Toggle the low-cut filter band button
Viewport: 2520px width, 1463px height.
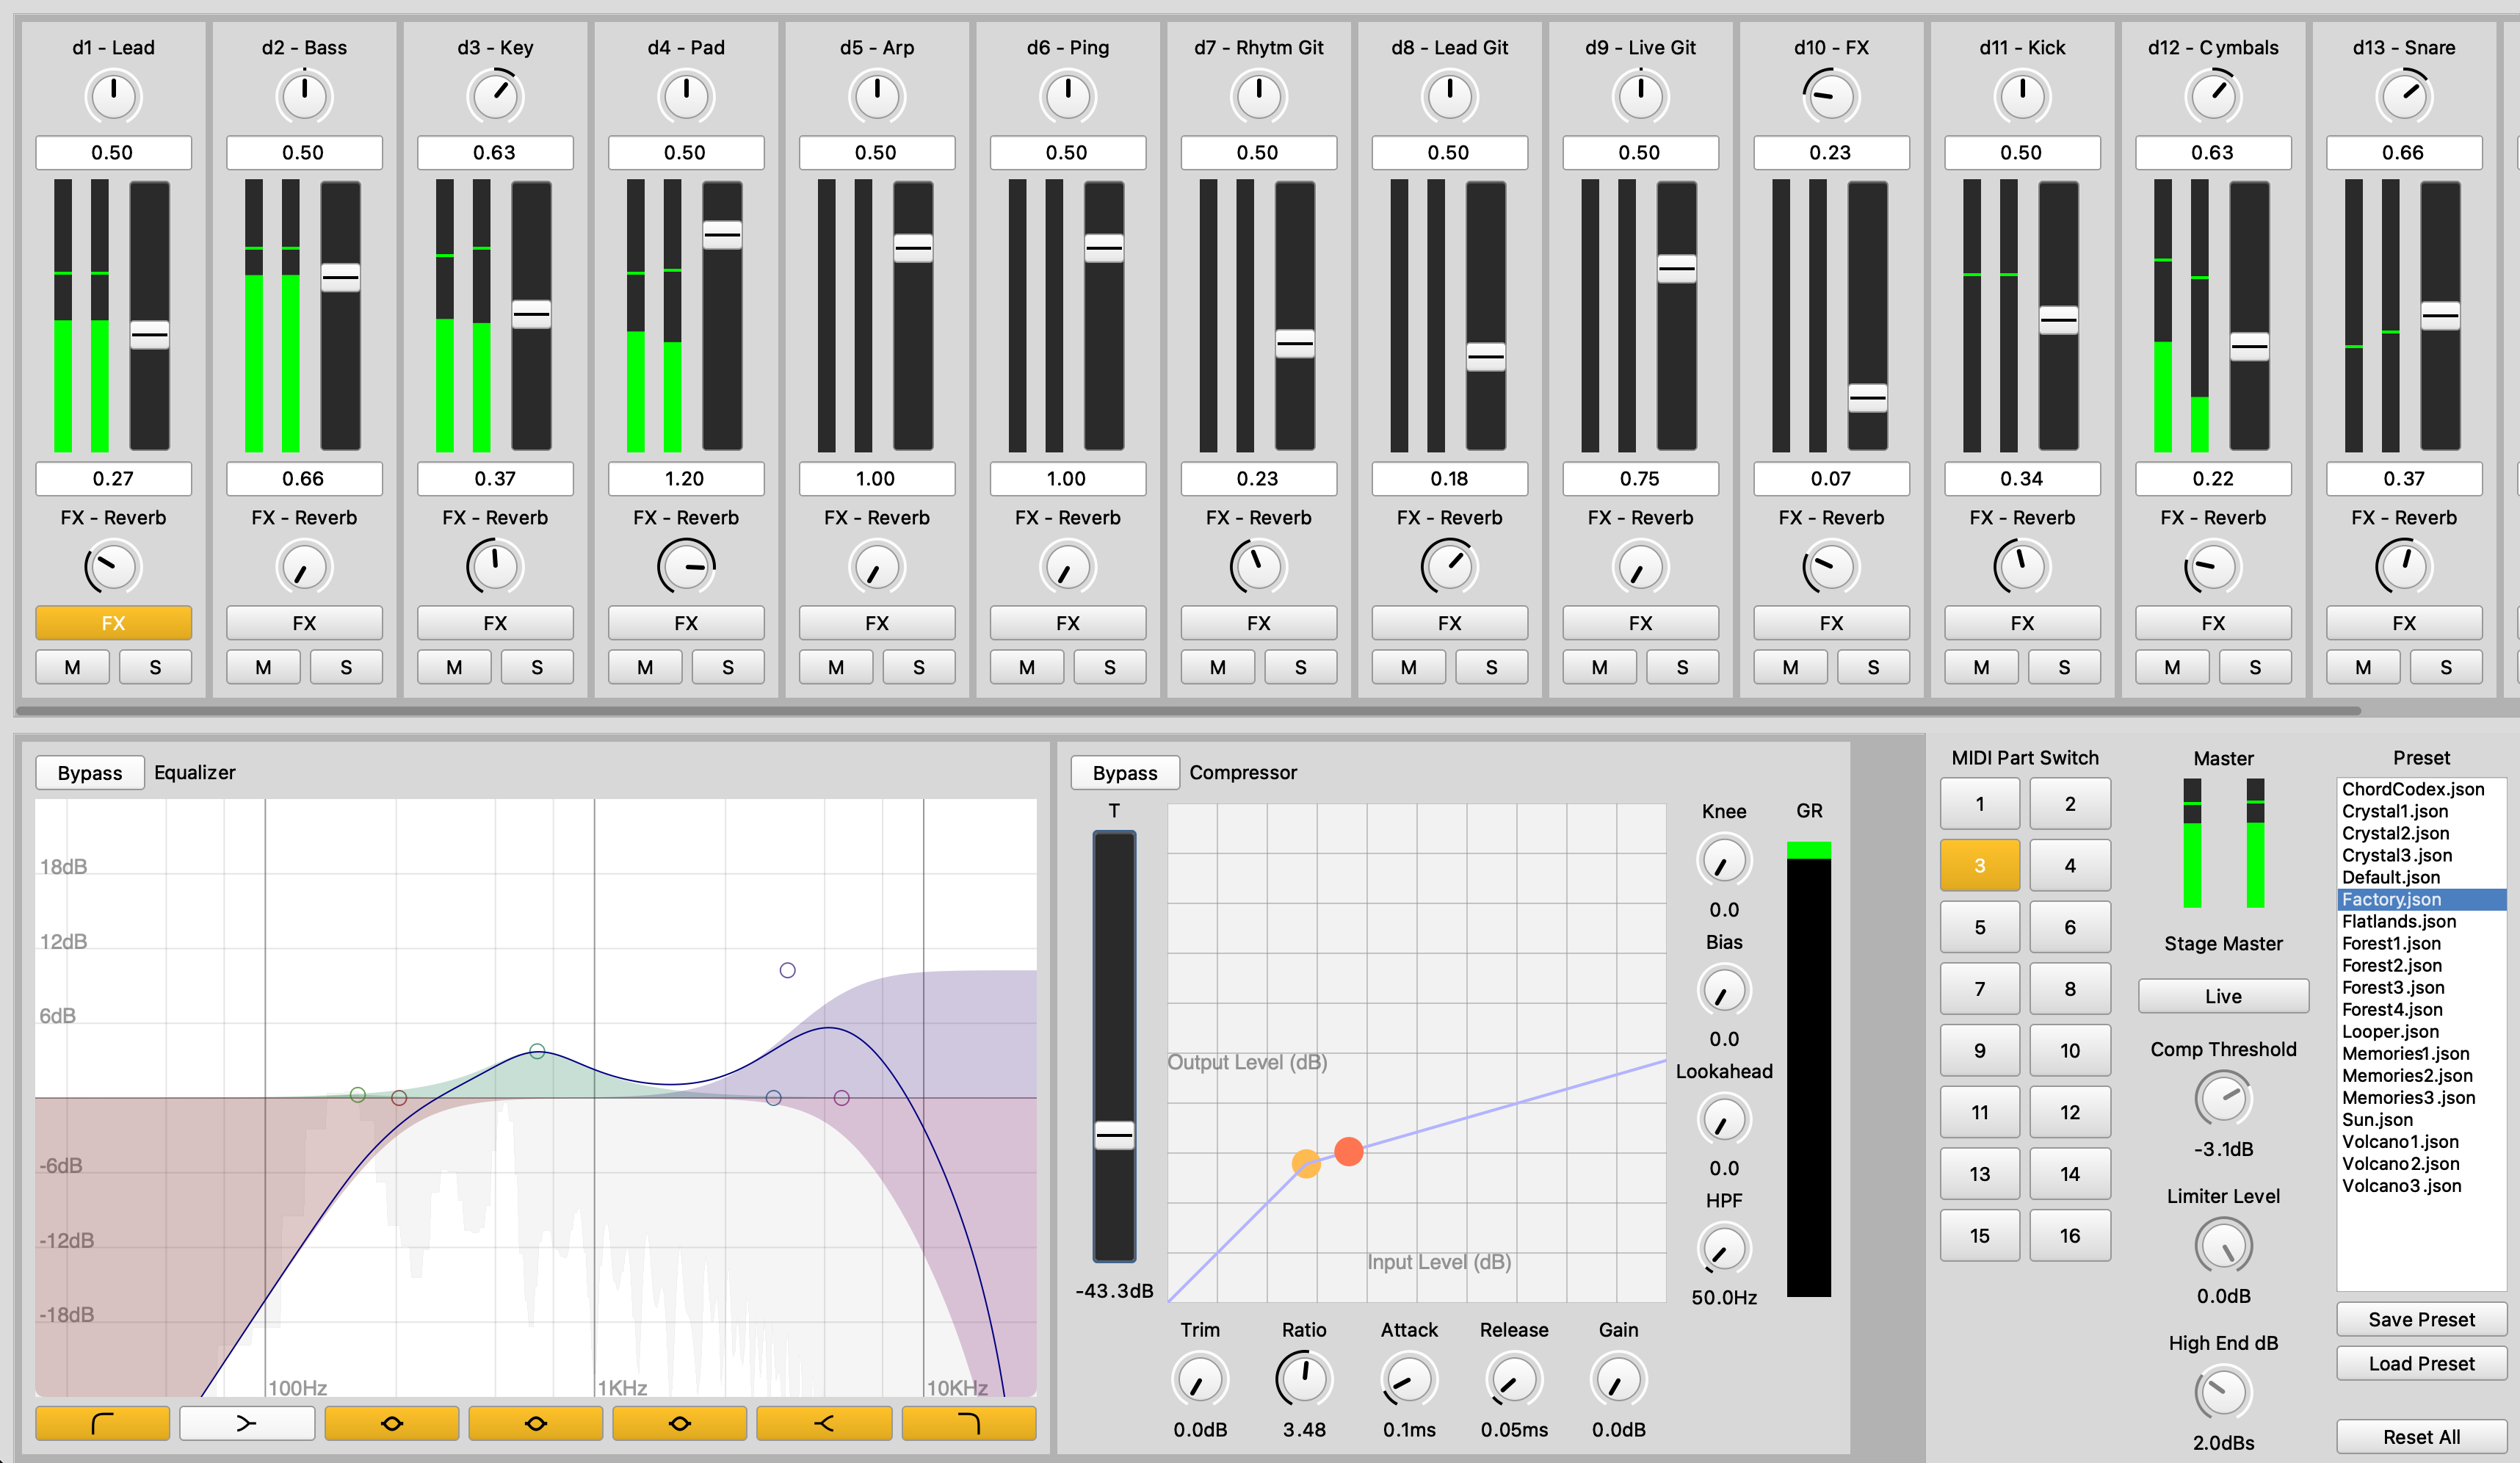pos(102,1423)
